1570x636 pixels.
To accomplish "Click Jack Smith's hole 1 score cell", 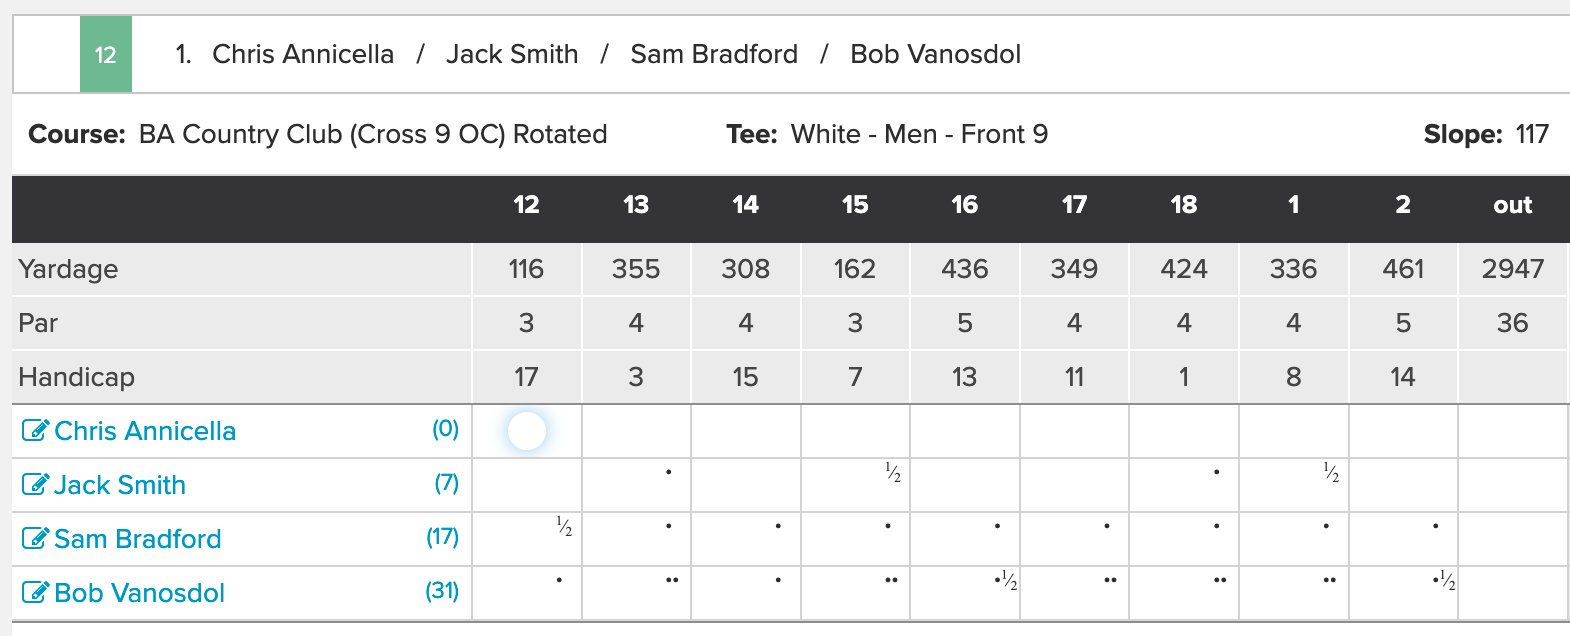I will (1294, 485).
